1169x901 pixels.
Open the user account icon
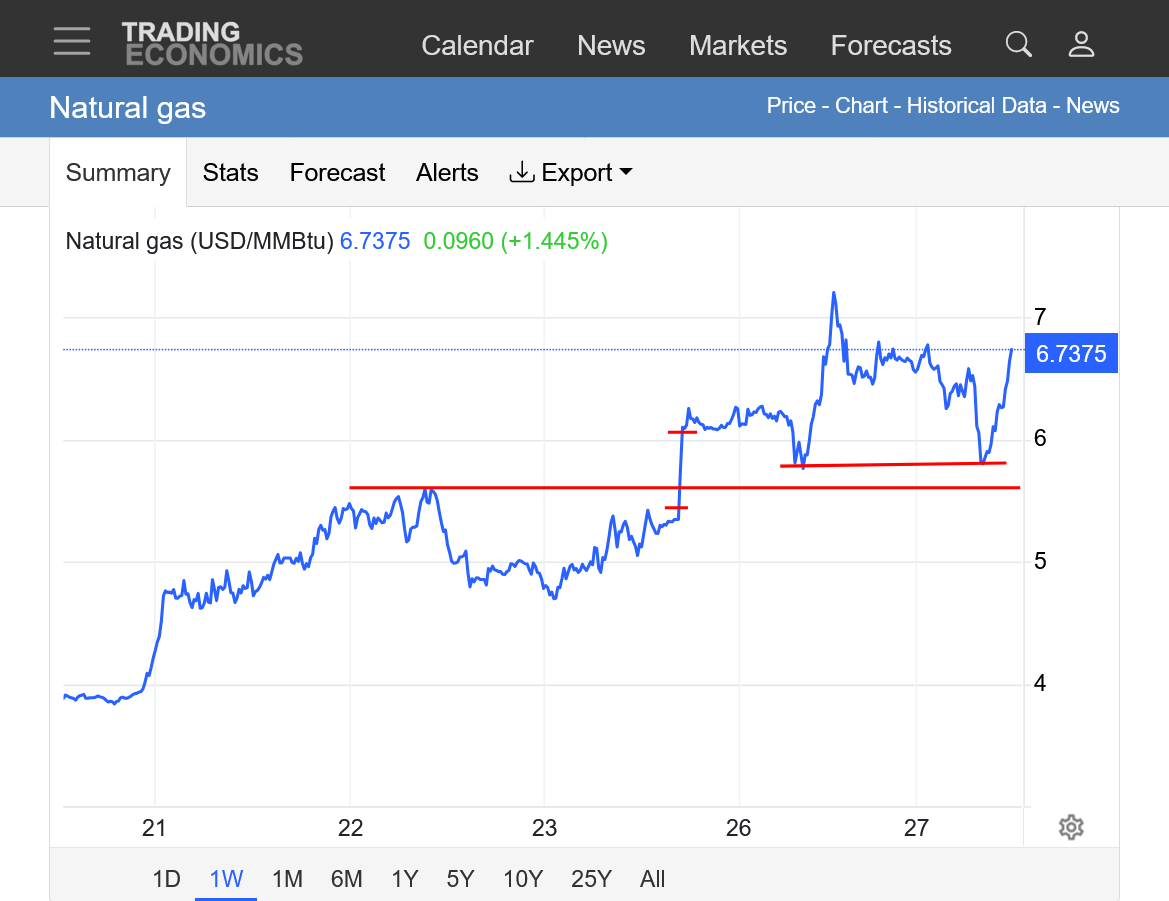(1081, 44)
